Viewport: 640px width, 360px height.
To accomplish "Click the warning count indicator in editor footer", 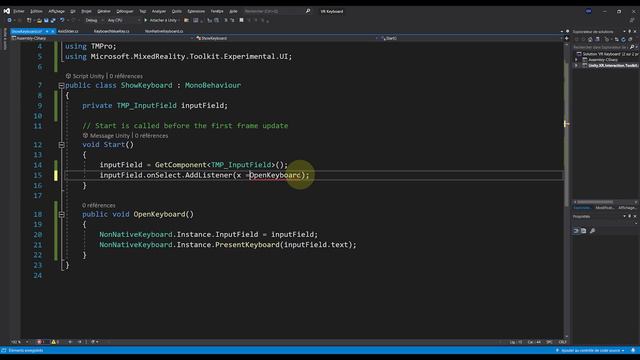I will click(x=56, y=342).
